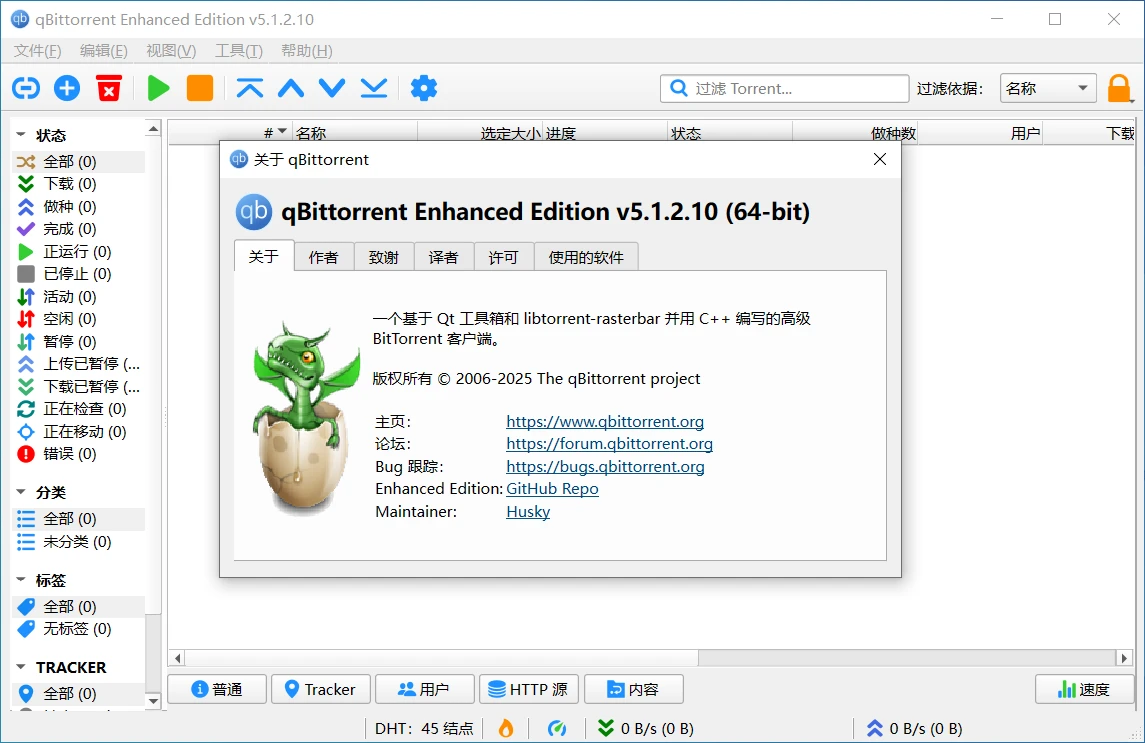Open the GitHub Repo link
The width and height of the screenshot is (1145, 743).
[552, 489]
